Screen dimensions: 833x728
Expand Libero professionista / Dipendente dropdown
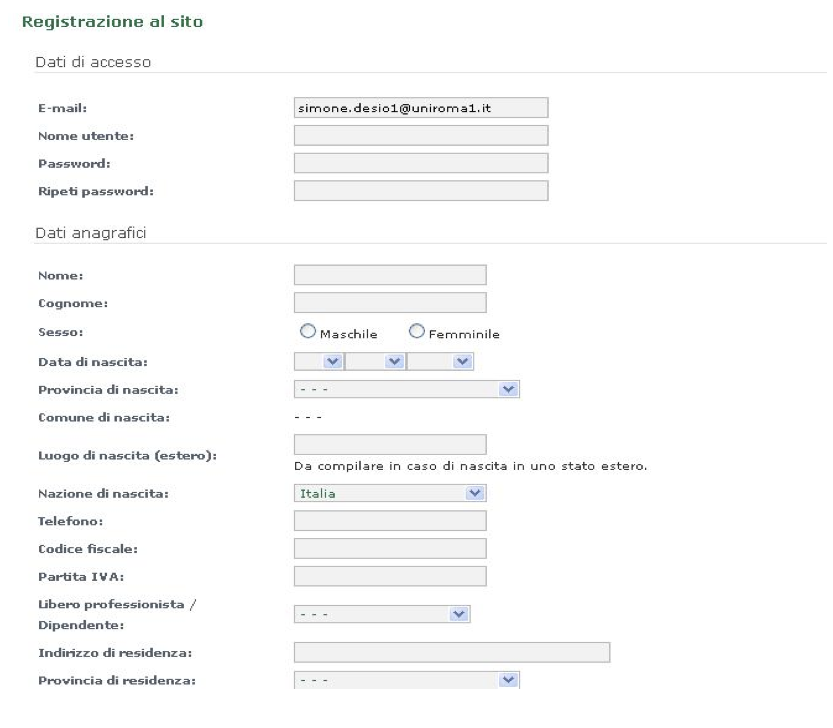point(382,614)
